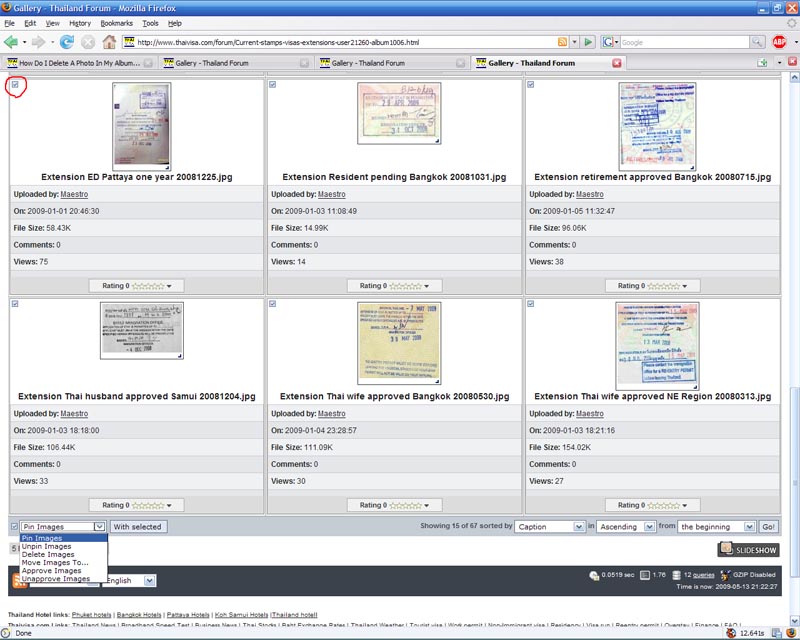Viewport: 800px width, 640px height.
Task: Toggle checkbox for Extension retirement approved Bangkok
Action: point(531,85)
